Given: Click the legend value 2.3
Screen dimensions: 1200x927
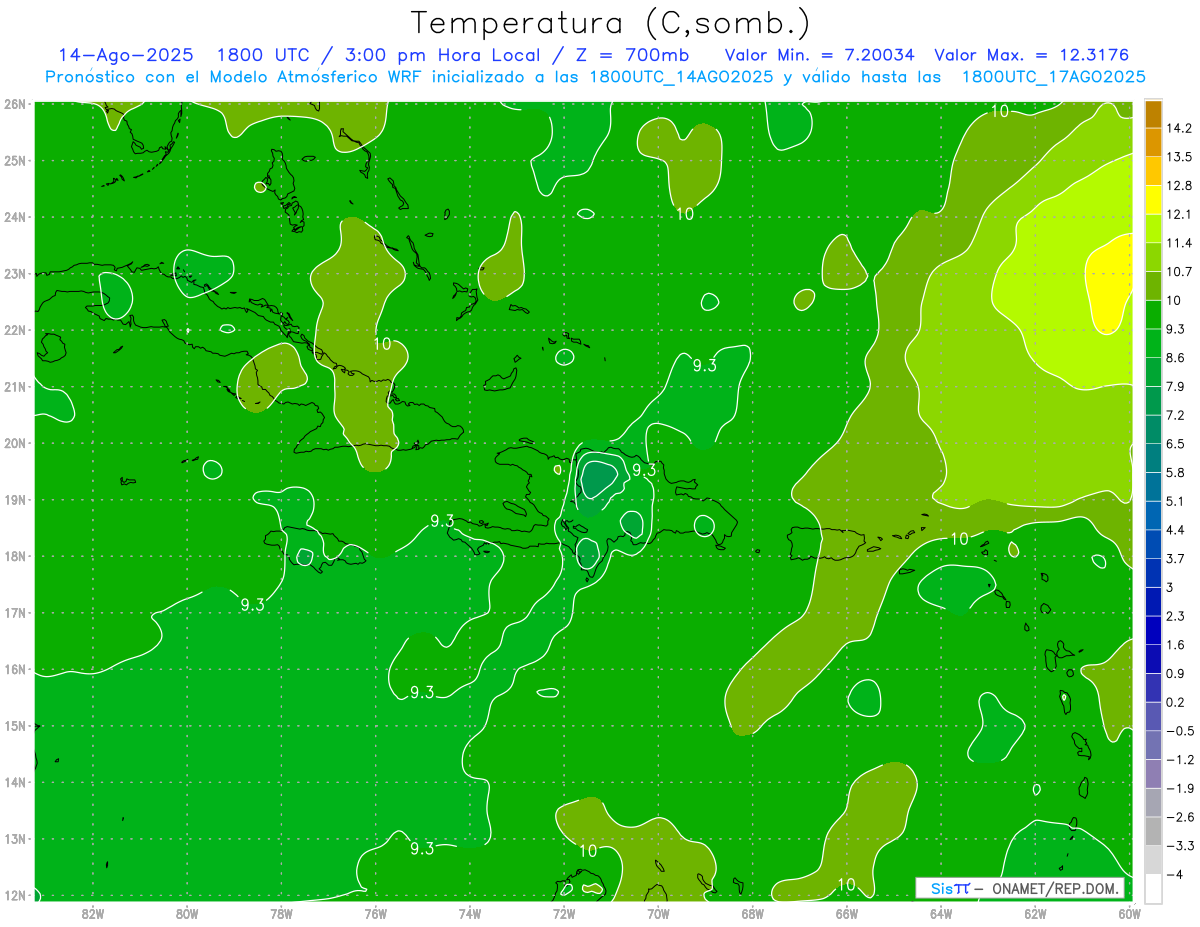Looking at the screenshot, I should 1175,616.
